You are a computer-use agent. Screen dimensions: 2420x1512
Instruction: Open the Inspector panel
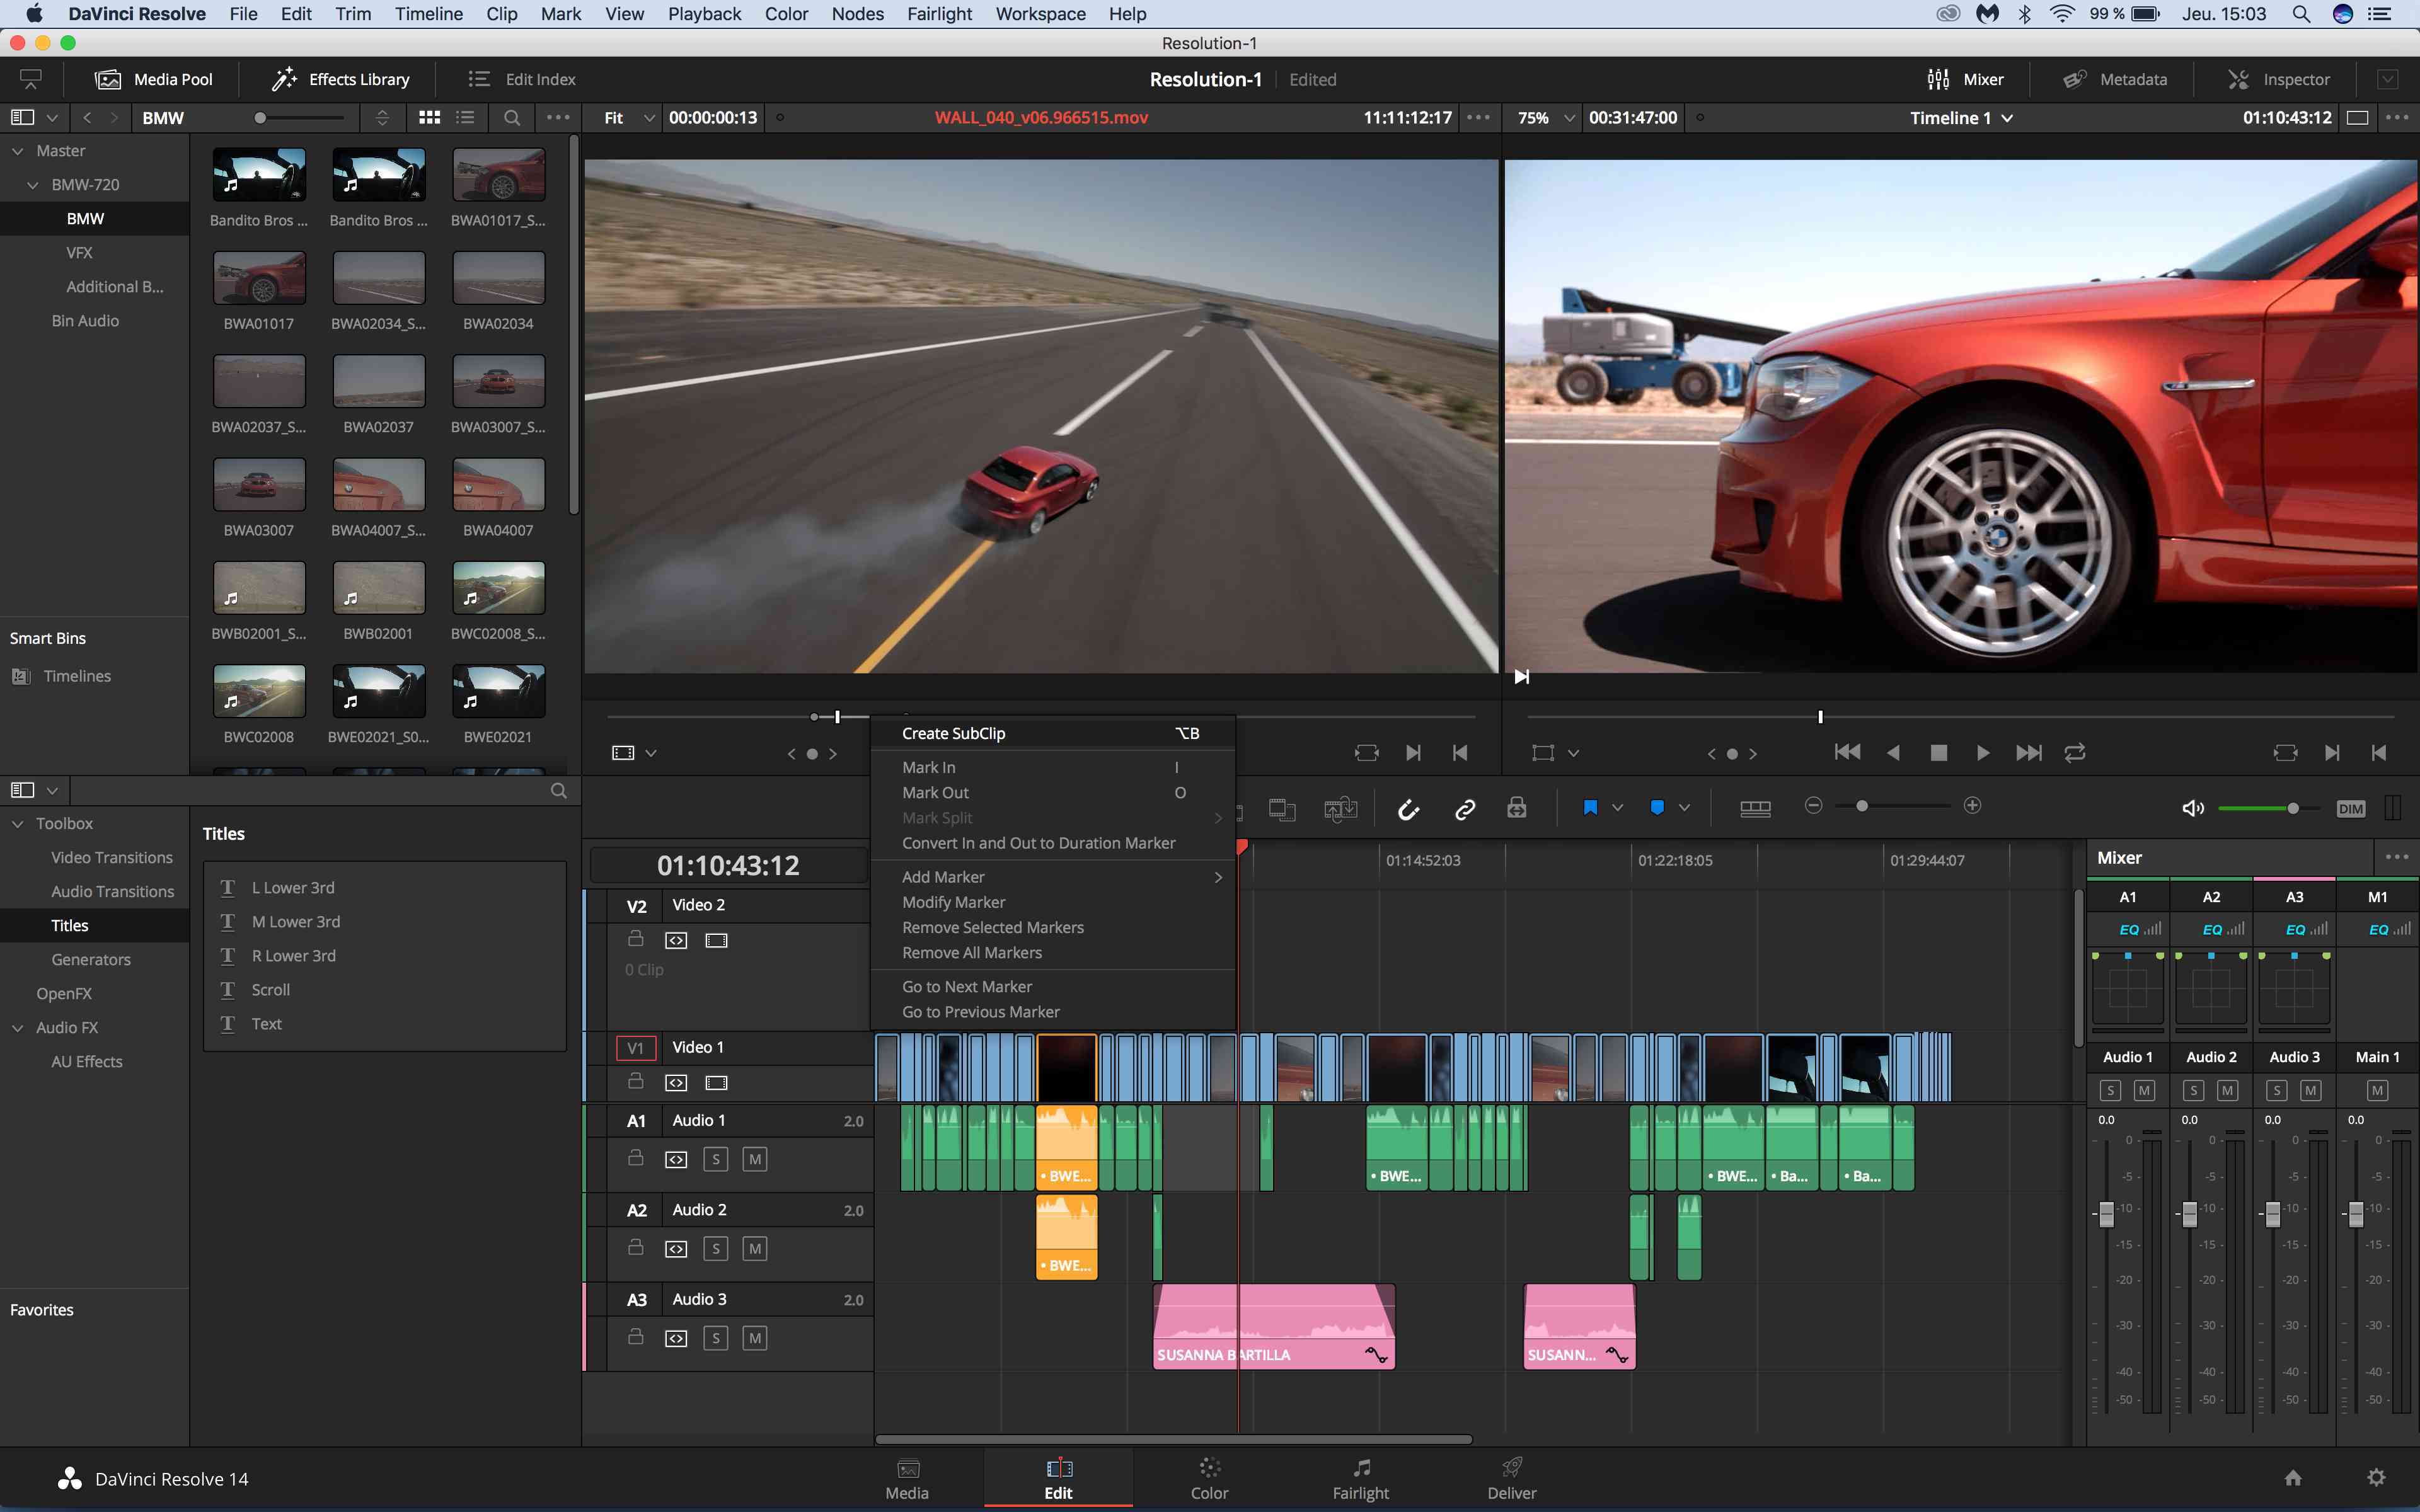pos(2279,79)
